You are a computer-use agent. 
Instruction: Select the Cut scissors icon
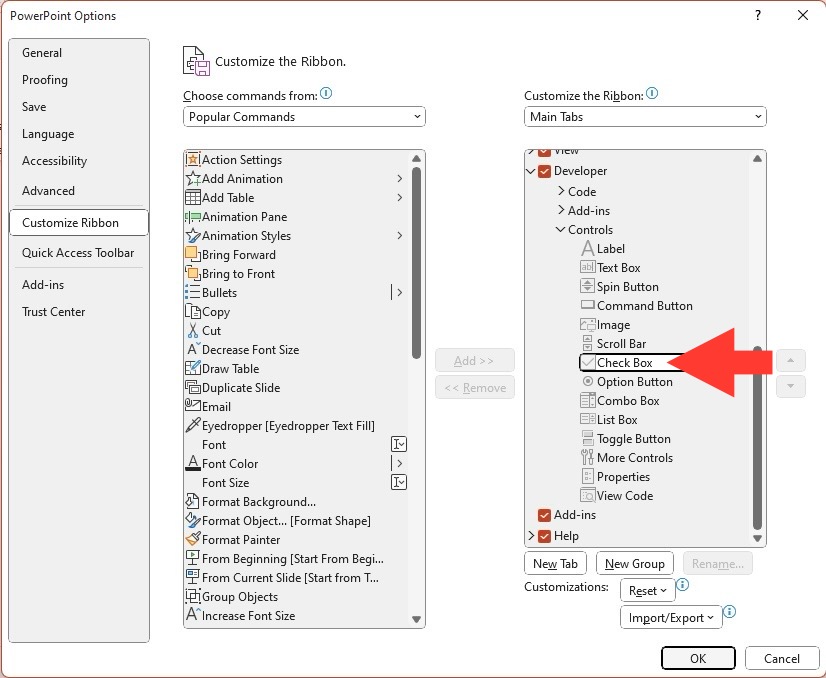tap(193, 330)
